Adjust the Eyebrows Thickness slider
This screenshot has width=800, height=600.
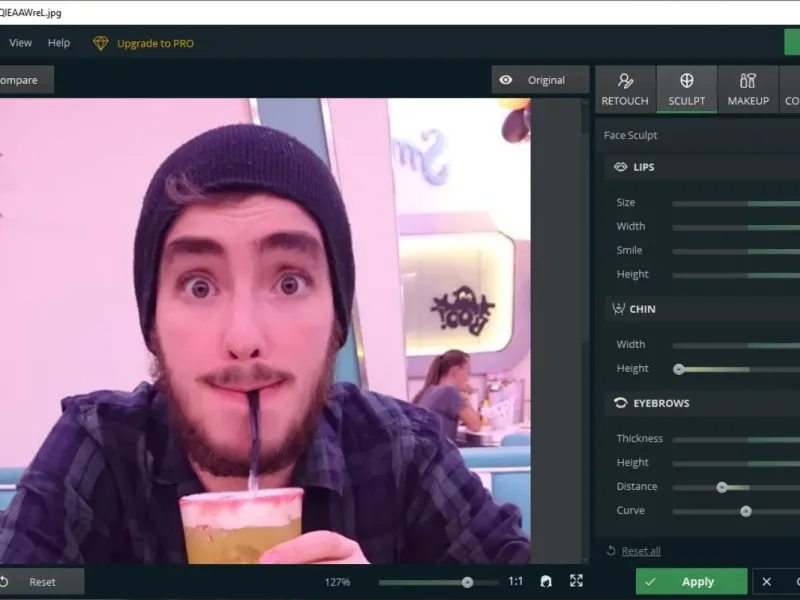[736, 439]
